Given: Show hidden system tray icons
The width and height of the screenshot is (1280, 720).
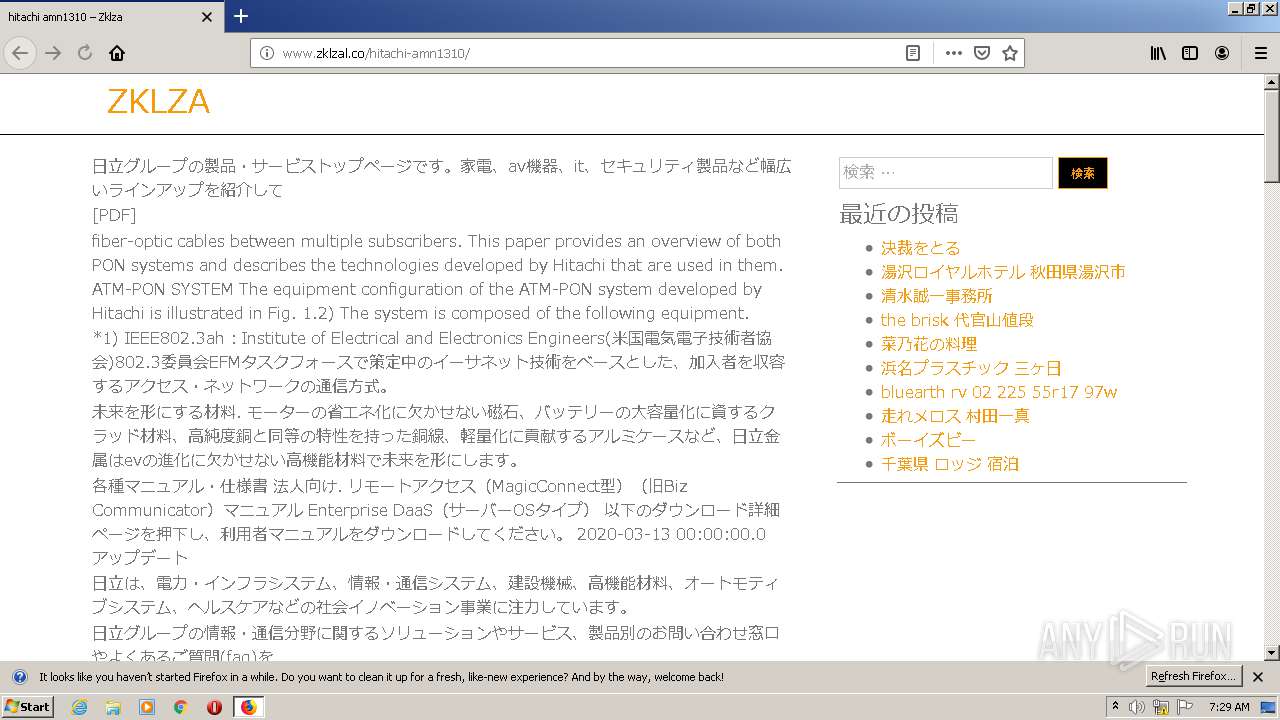Looking at the screenshot, I should [1115, 707].
